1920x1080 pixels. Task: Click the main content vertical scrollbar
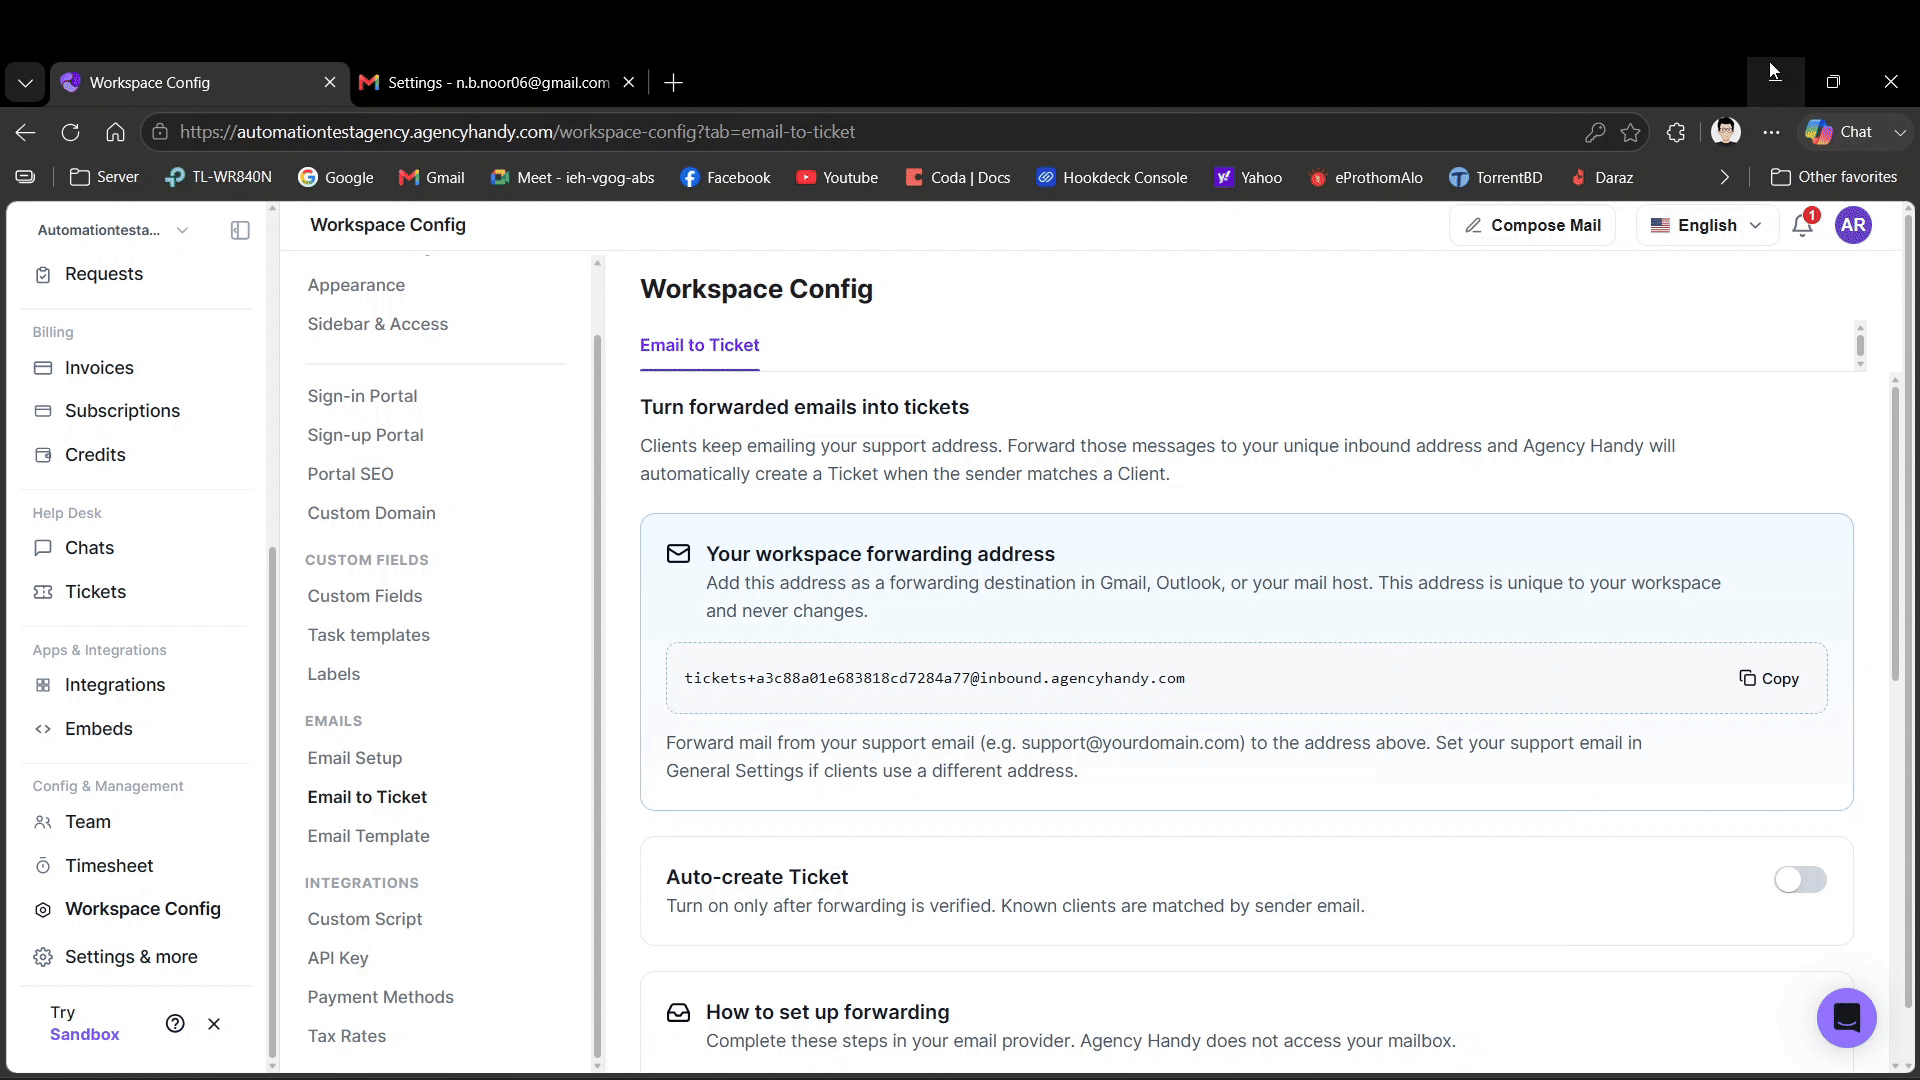[1894, 535]
